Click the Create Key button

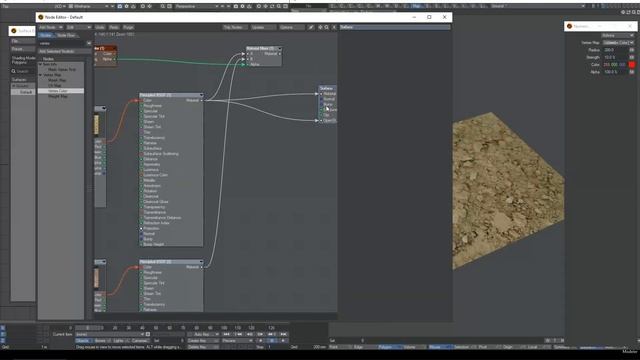click(x=203, y=341)
